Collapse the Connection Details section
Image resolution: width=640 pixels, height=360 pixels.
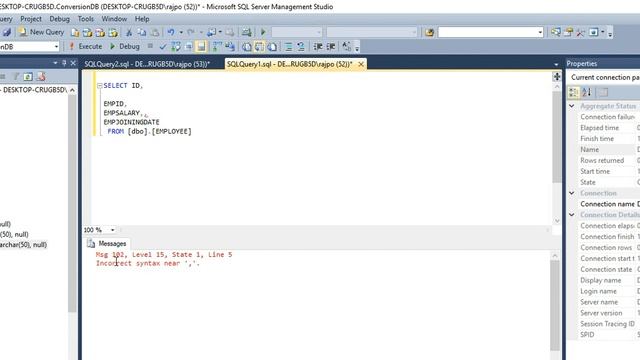coord(572,215)
